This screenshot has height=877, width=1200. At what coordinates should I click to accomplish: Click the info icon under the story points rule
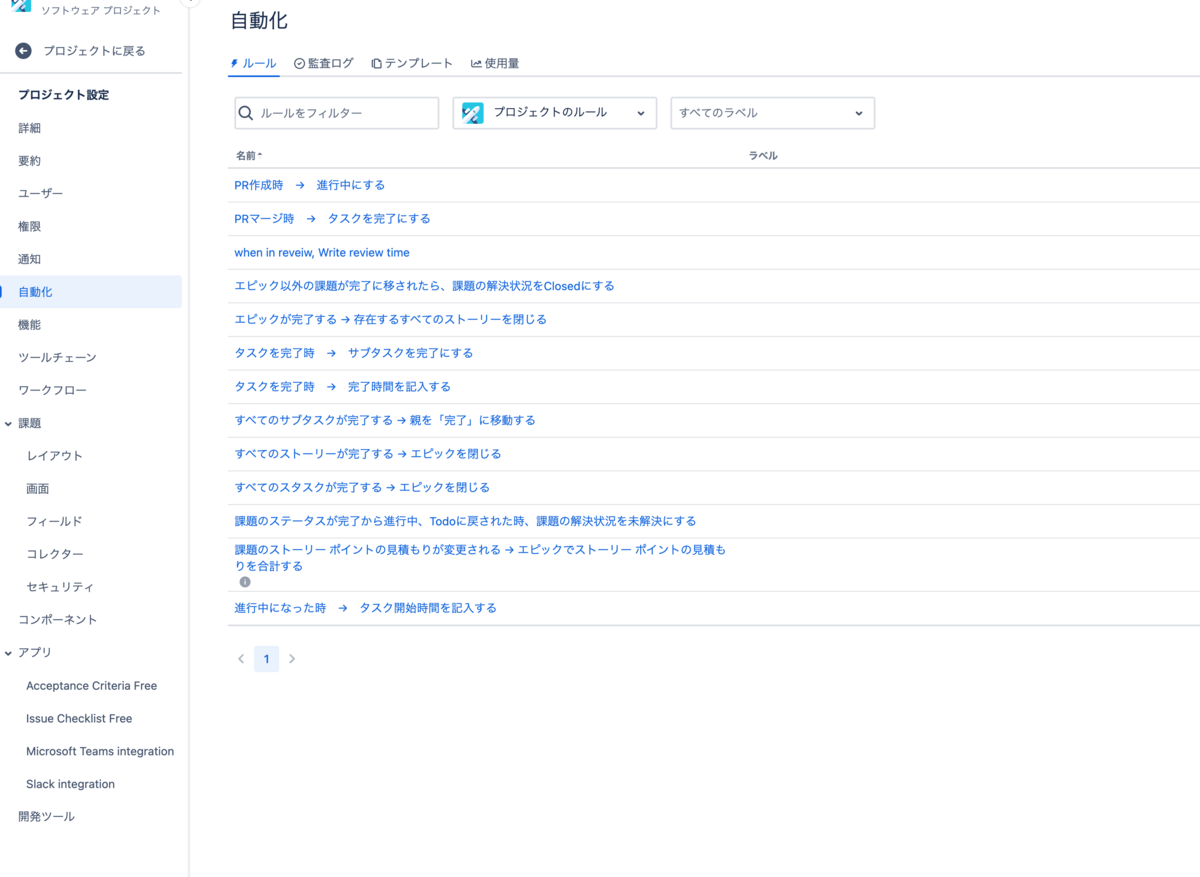(x=245, y=581)
